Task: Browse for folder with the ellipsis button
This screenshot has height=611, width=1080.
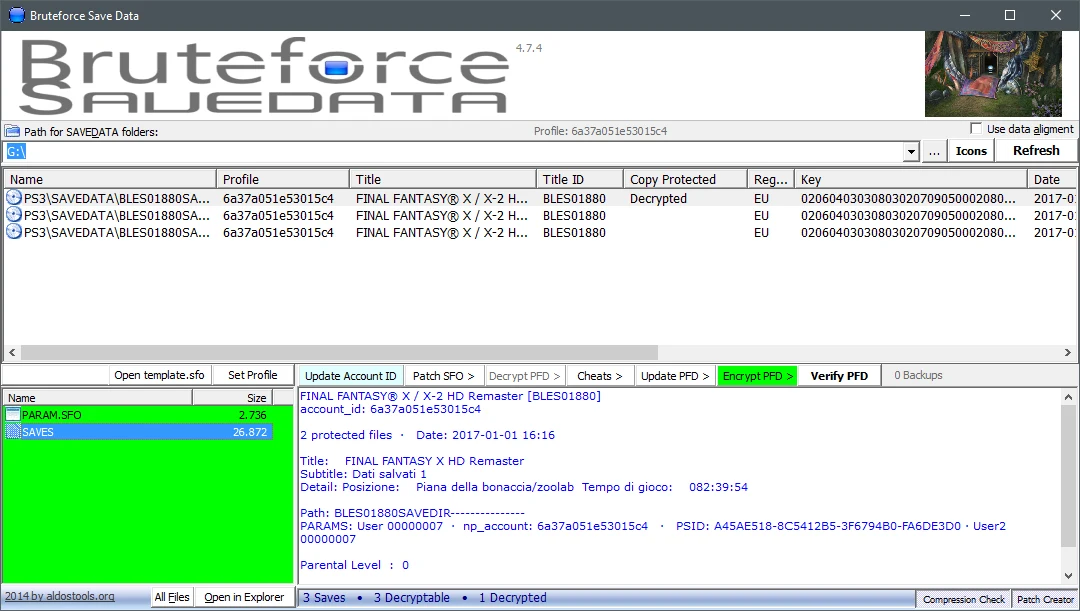Action: pyautogui.click(x=934, y=152)
